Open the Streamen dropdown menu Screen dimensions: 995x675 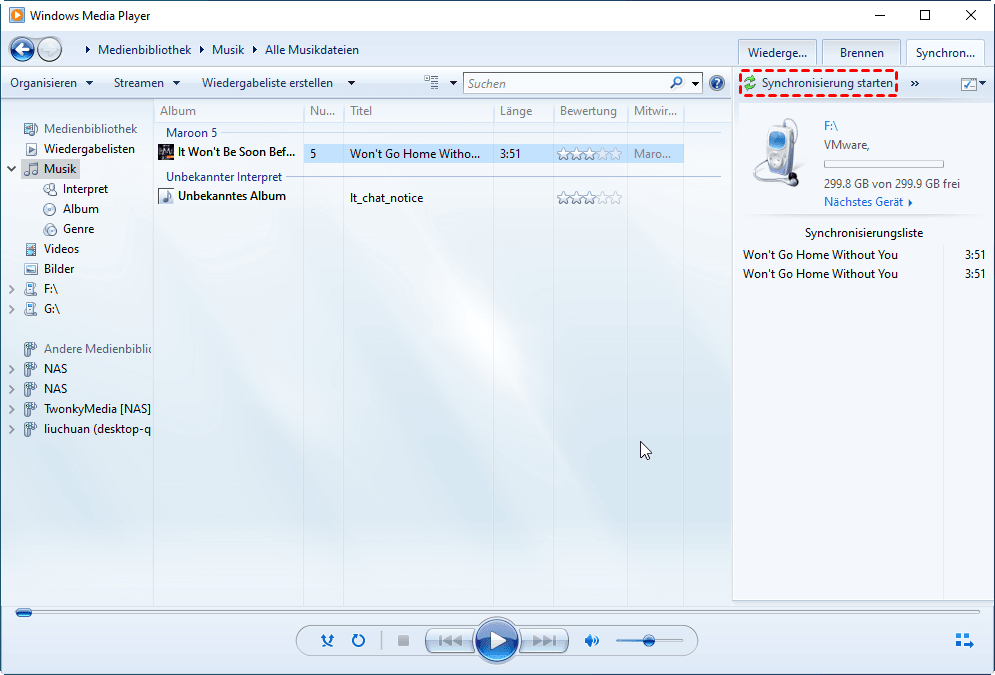tap(147, 83)
